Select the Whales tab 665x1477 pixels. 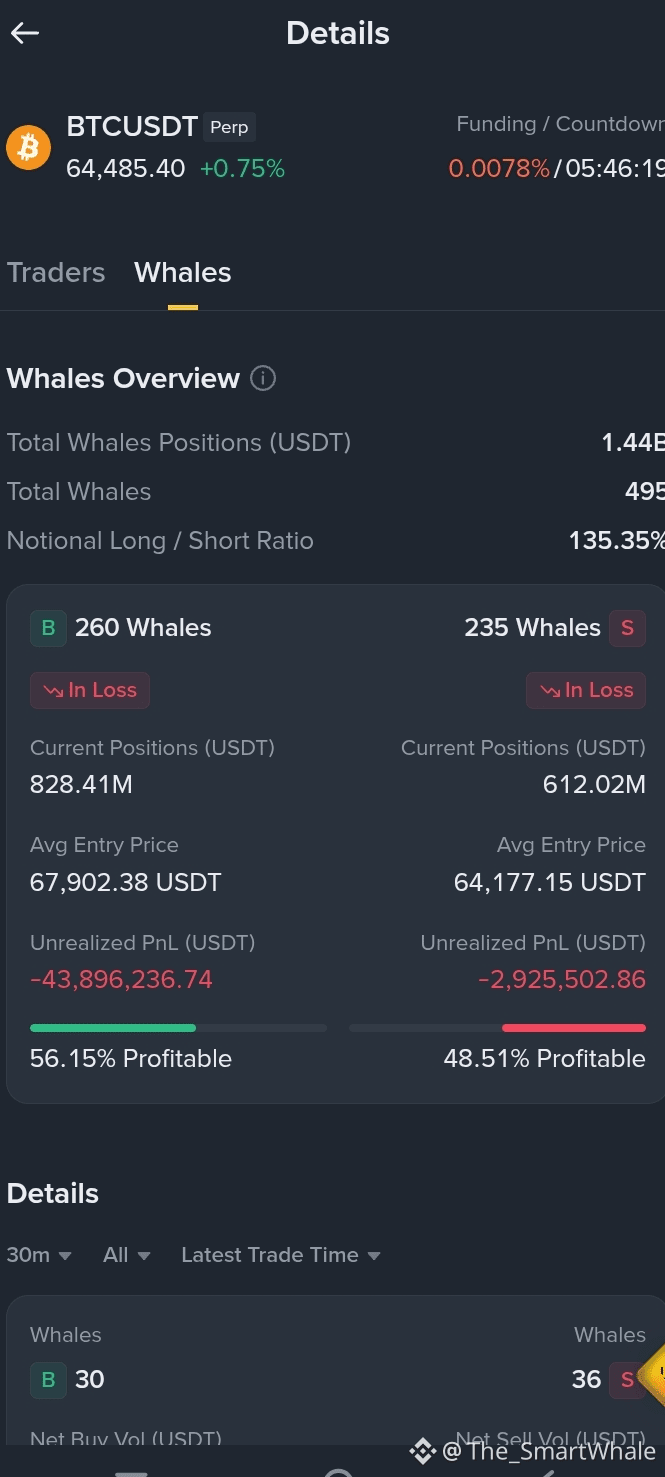[183, 272]
